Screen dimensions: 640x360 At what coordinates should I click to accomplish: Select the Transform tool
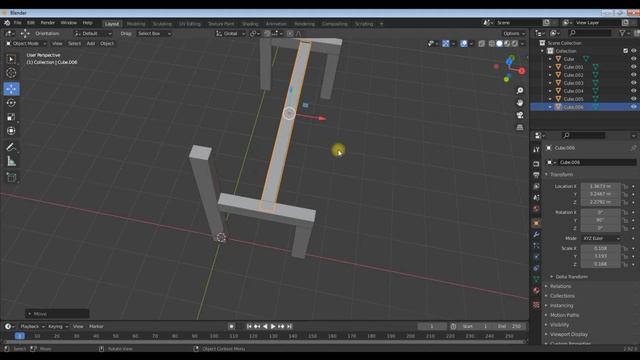pyautogui.click(x=11, y=131)
